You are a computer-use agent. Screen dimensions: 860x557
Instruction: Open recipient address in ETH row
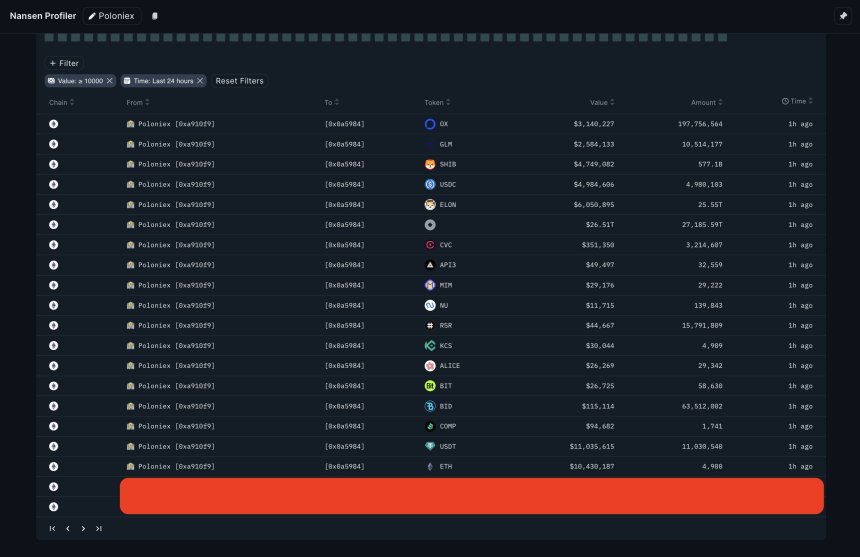click(344, 467)
